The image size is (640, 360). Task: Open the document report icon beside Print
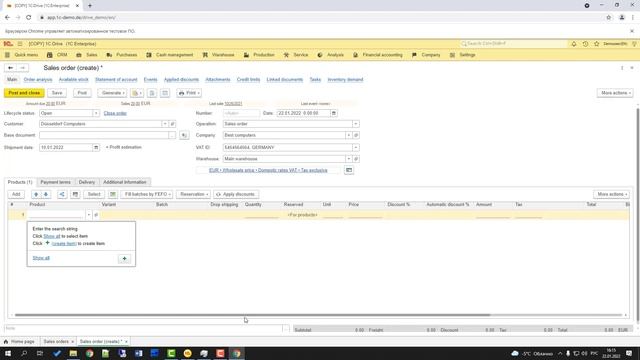[152, 93]
